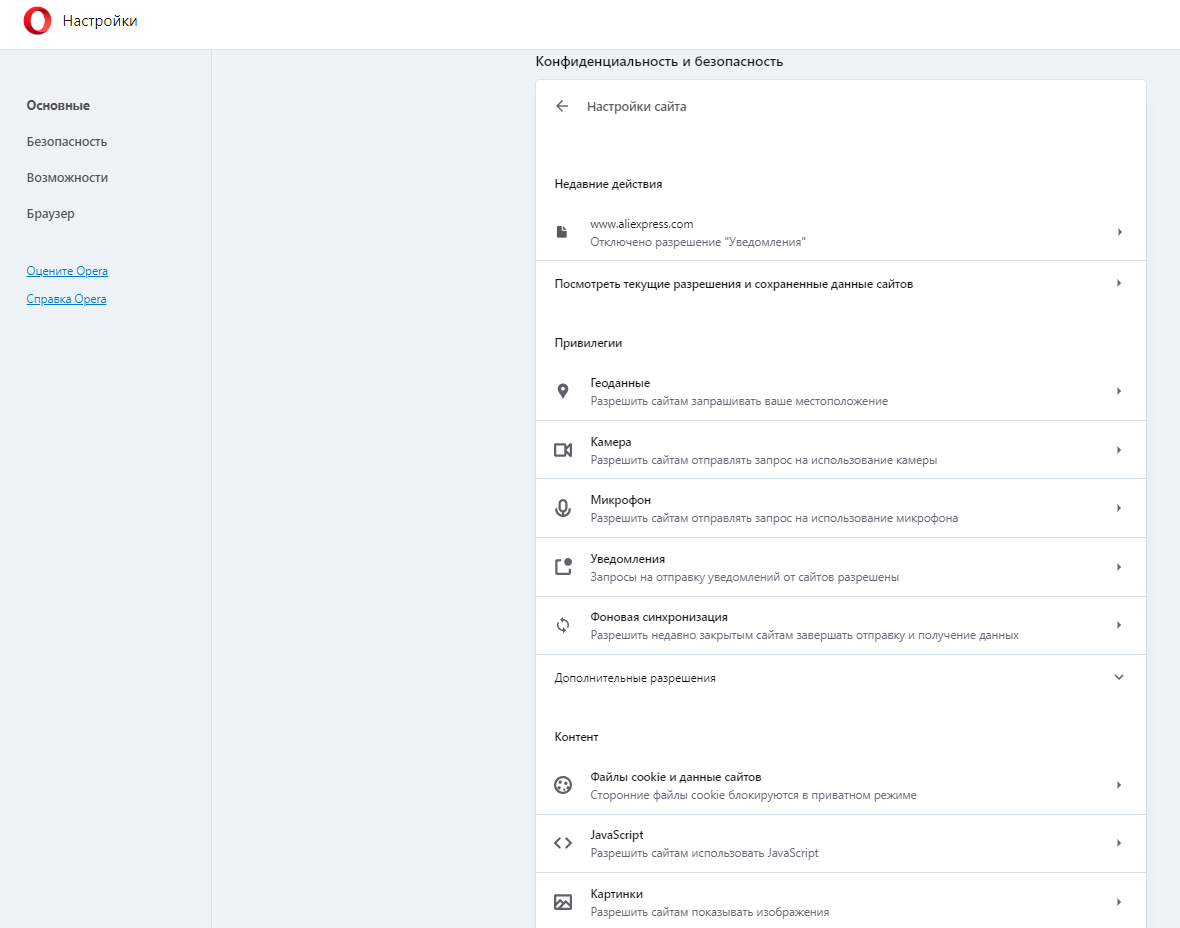
Task: Open arrow for Посмотреть текущие разрешения row
Action: coord(1120,283)
